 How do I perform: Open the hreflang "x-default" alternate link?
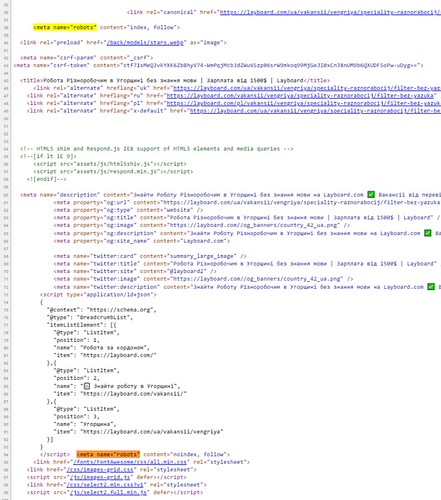315,111
